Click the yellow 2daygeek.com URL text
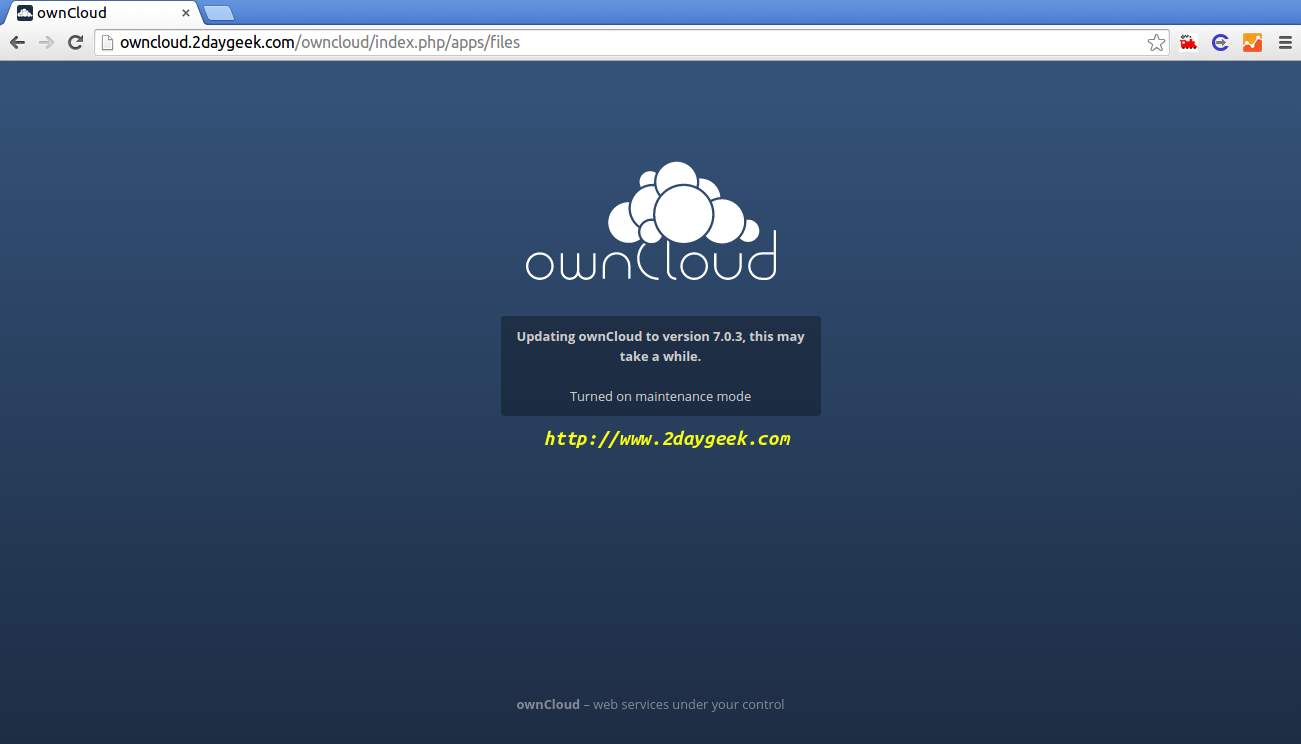This screenshot has width=1301, height=744. tap(667, 438)
